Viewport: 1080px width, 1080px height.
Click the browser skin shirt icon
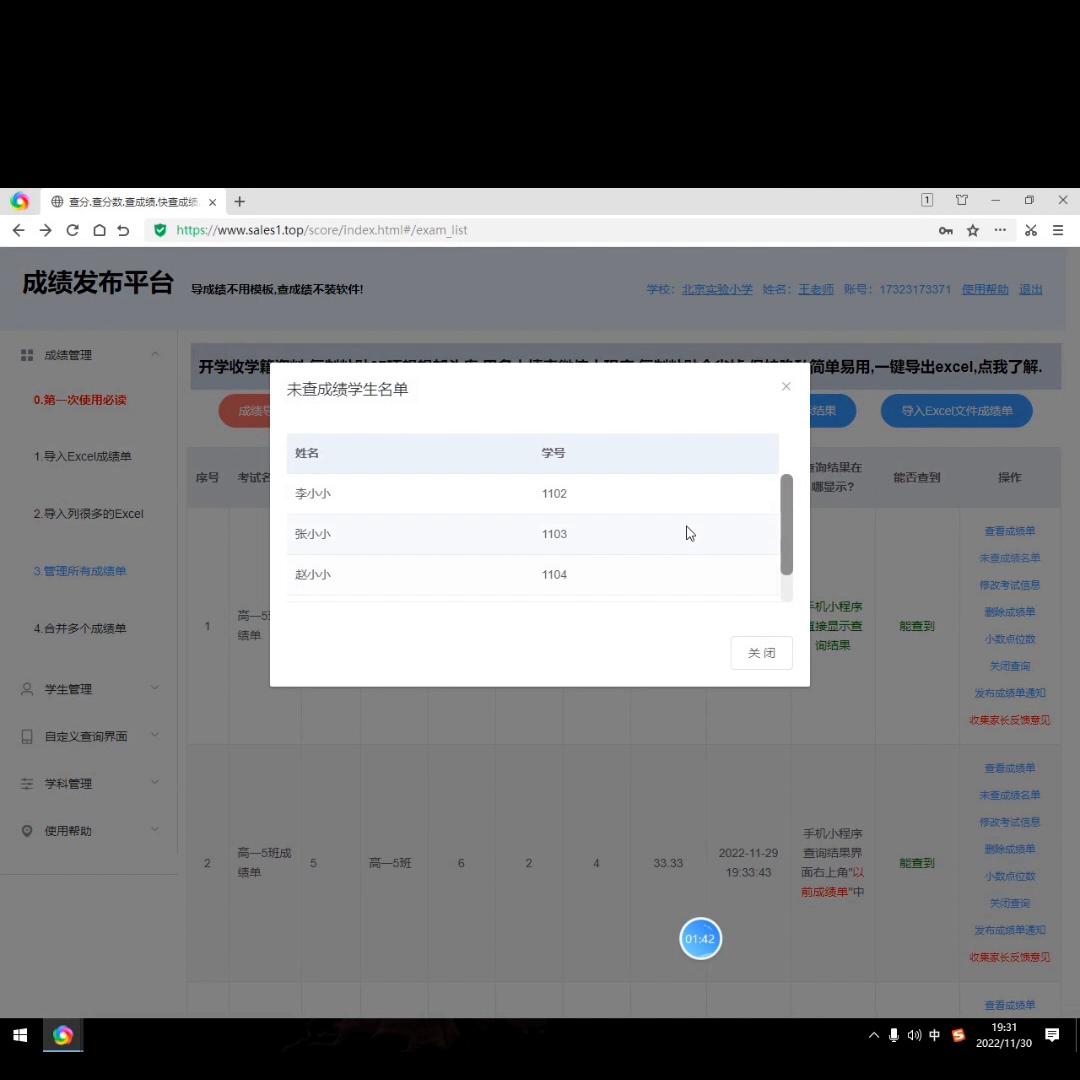coord(962,200)
